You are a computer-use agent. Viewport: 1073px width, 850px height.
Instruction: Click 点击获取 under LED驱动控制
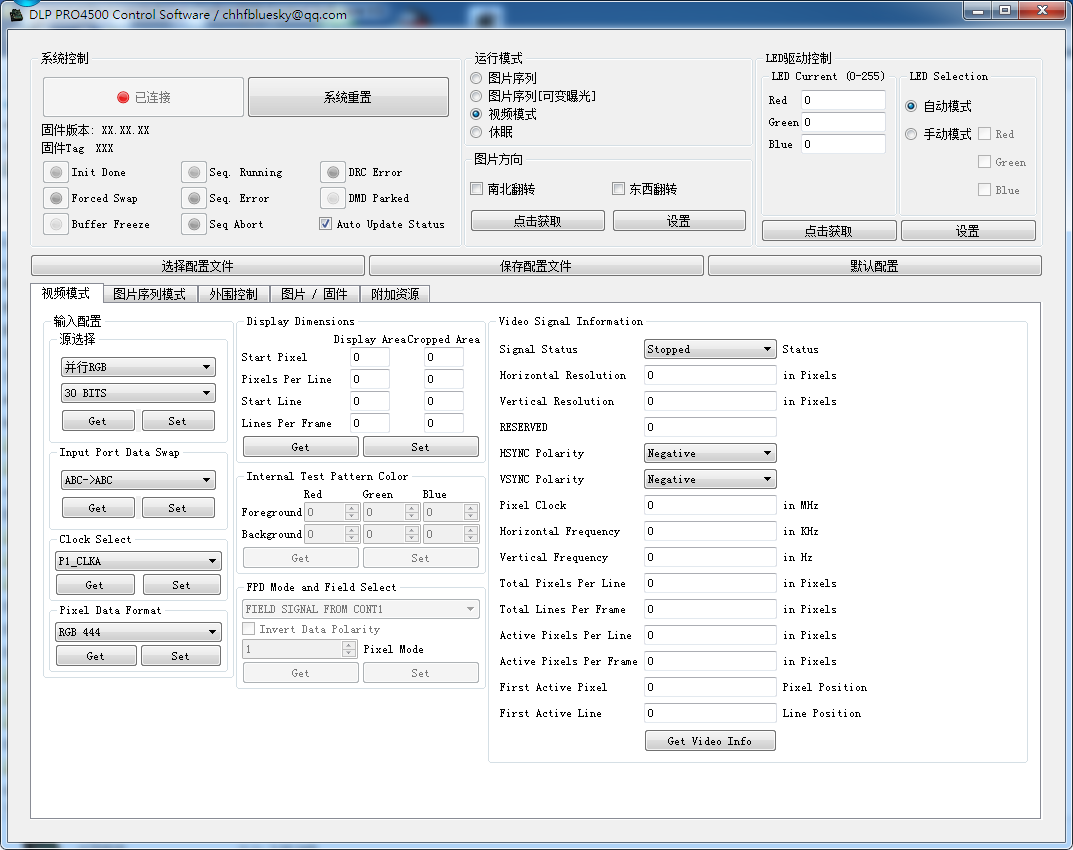pos(829,231)
